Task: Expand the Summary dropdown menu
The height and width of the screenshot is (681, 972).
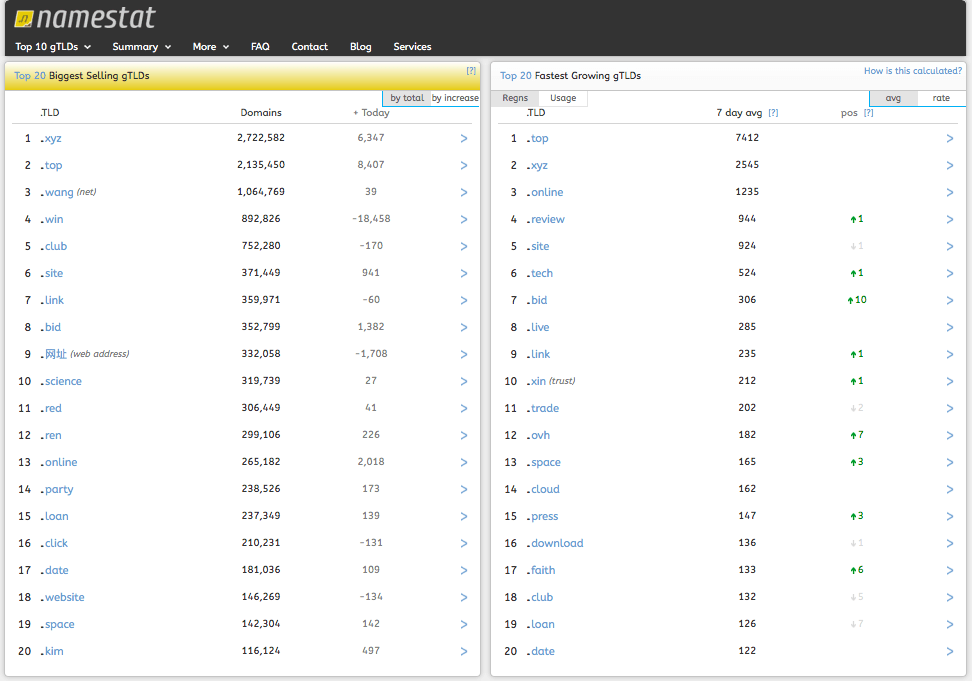Action: [141, 46]
